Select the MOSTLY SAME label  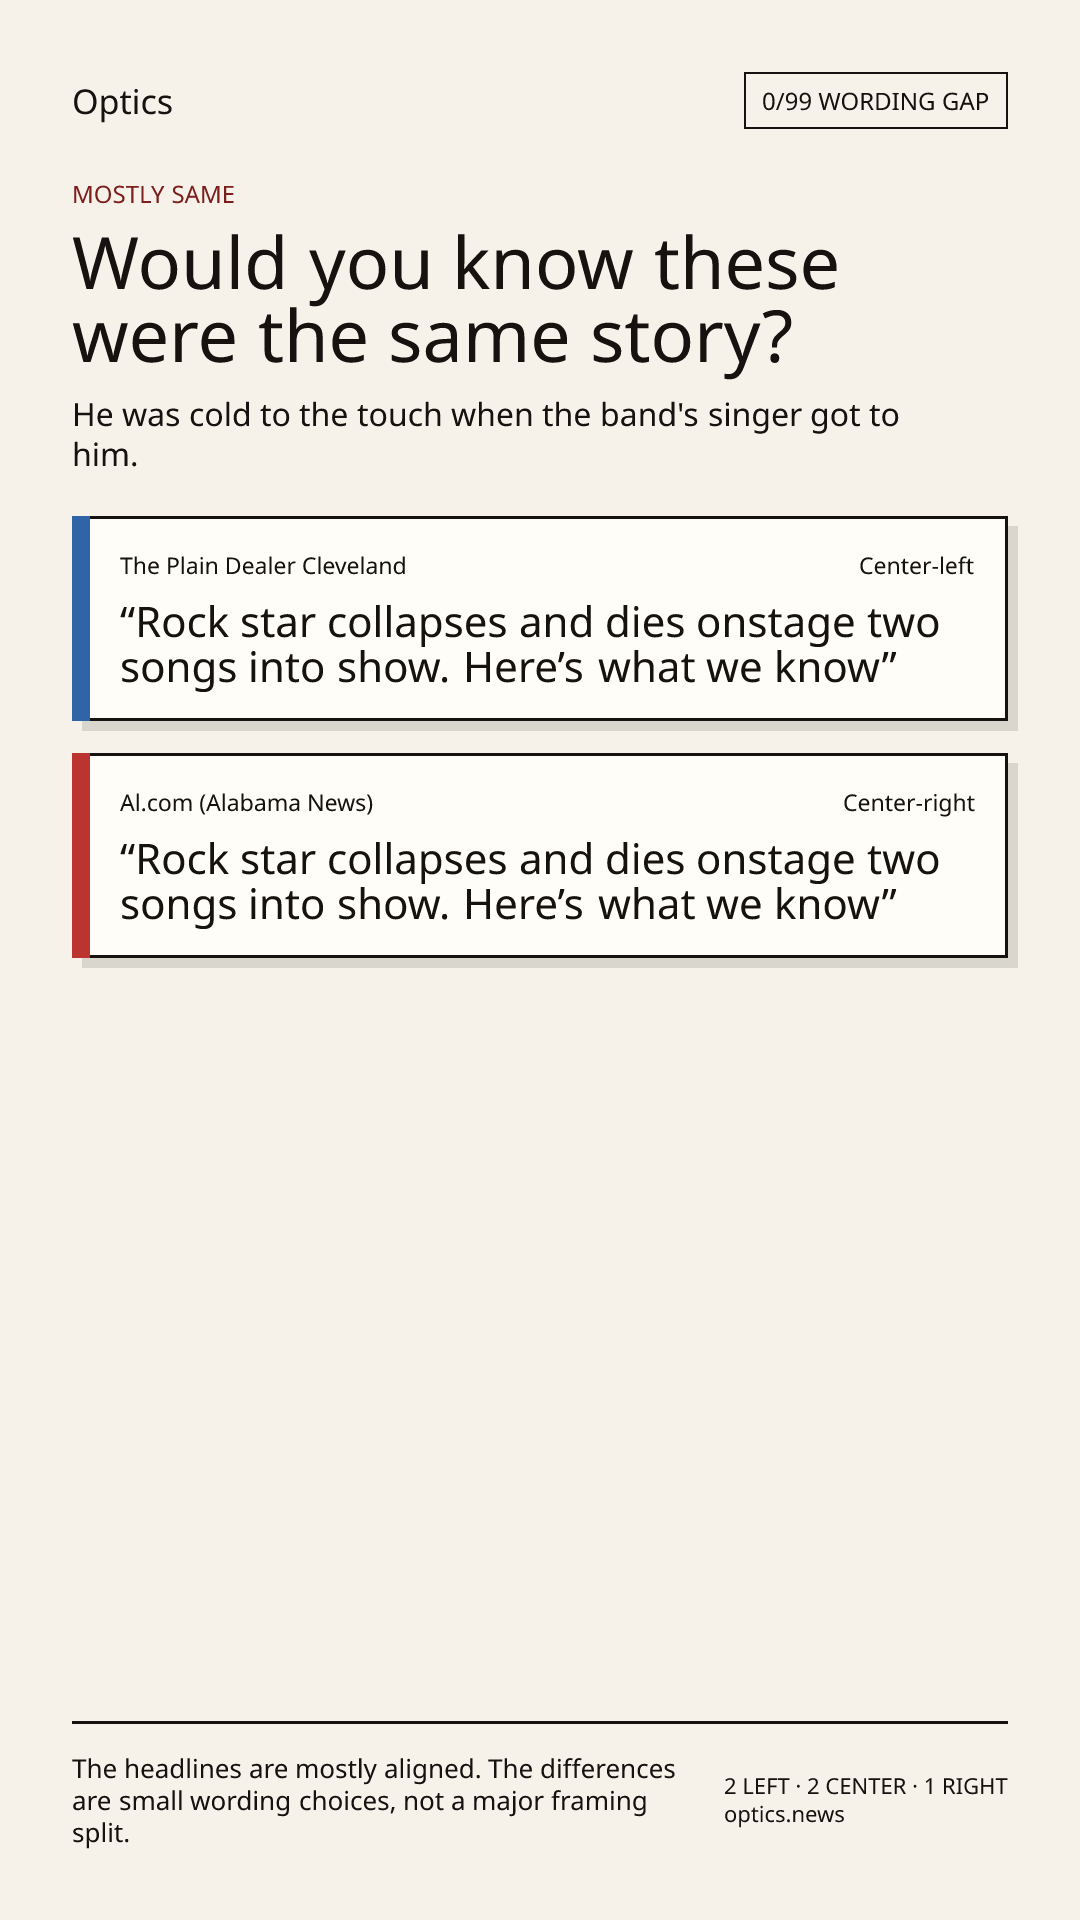coord(153,195)
